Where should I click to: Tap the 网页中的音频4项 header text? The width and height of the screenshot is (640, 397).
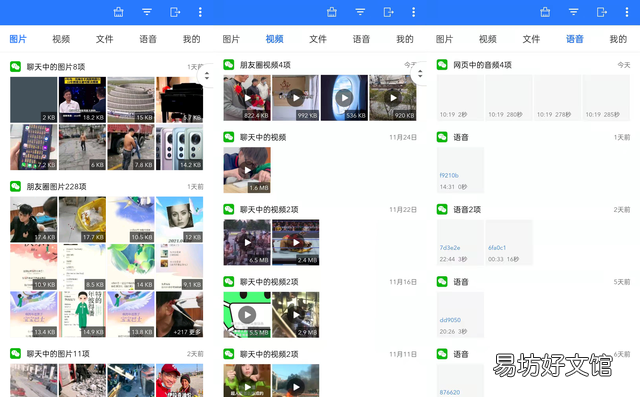pyautogui.click(x=482, y=64)
